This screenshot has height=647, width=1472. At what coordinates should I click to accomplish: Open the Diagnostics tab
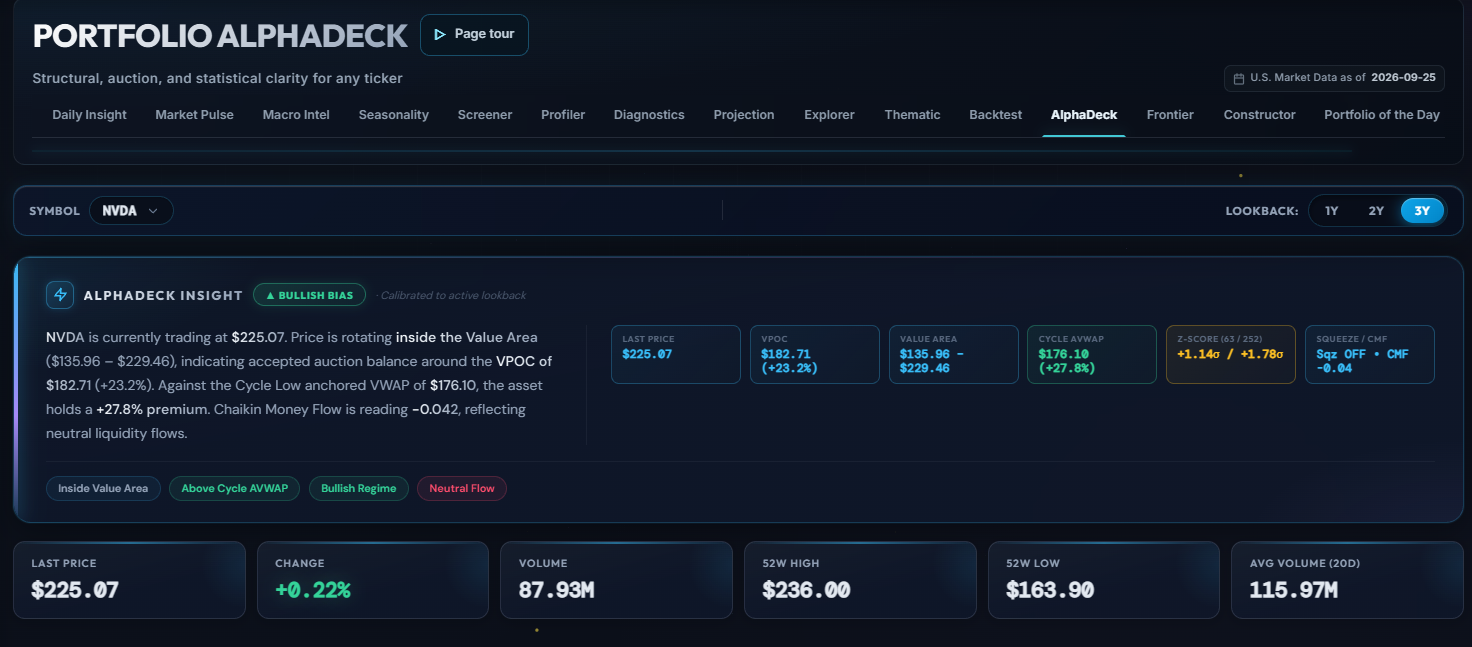(649, 115)
